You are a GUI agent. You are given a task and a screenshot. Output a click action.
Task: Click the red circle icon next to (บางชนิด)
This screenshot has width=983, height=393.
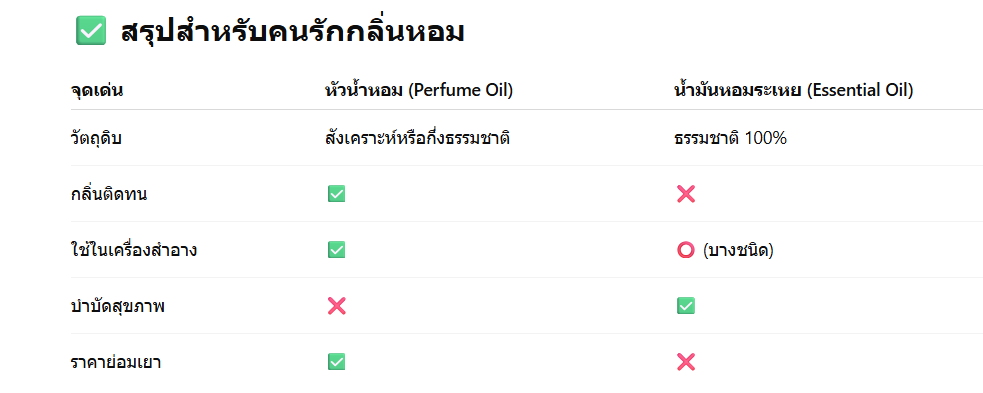686,250
